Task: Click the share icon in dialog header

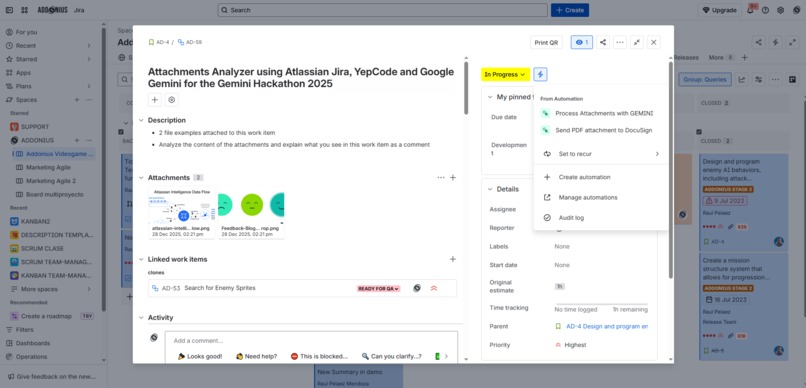Action: (x=603, y=43)
